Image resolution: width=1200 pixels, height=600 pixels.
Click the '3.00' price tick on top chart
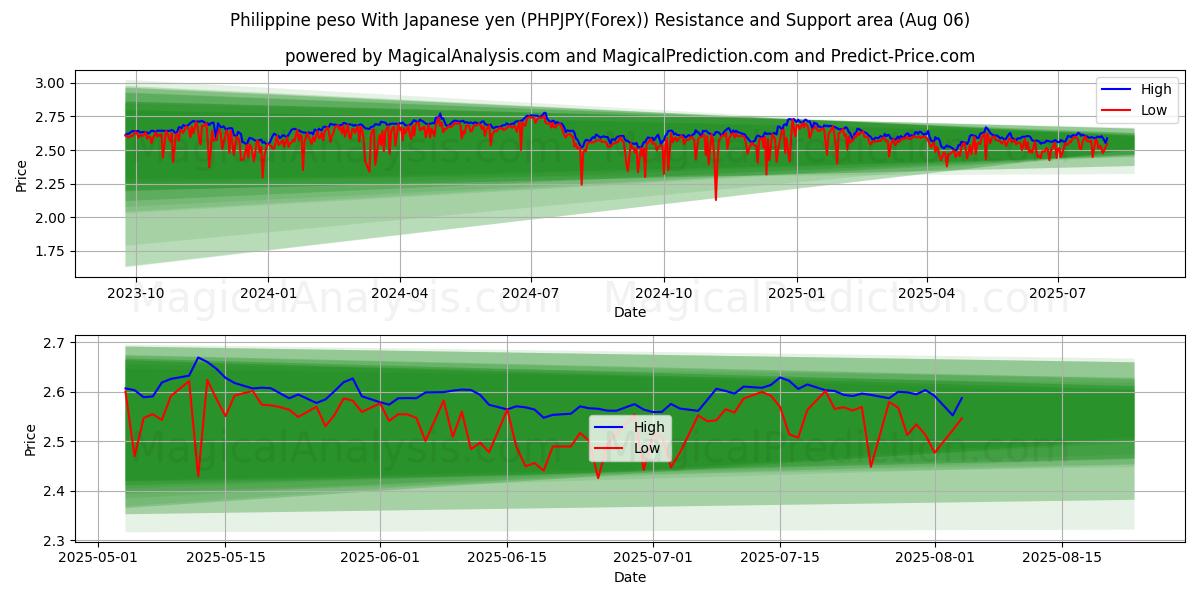tap(50, 83)
